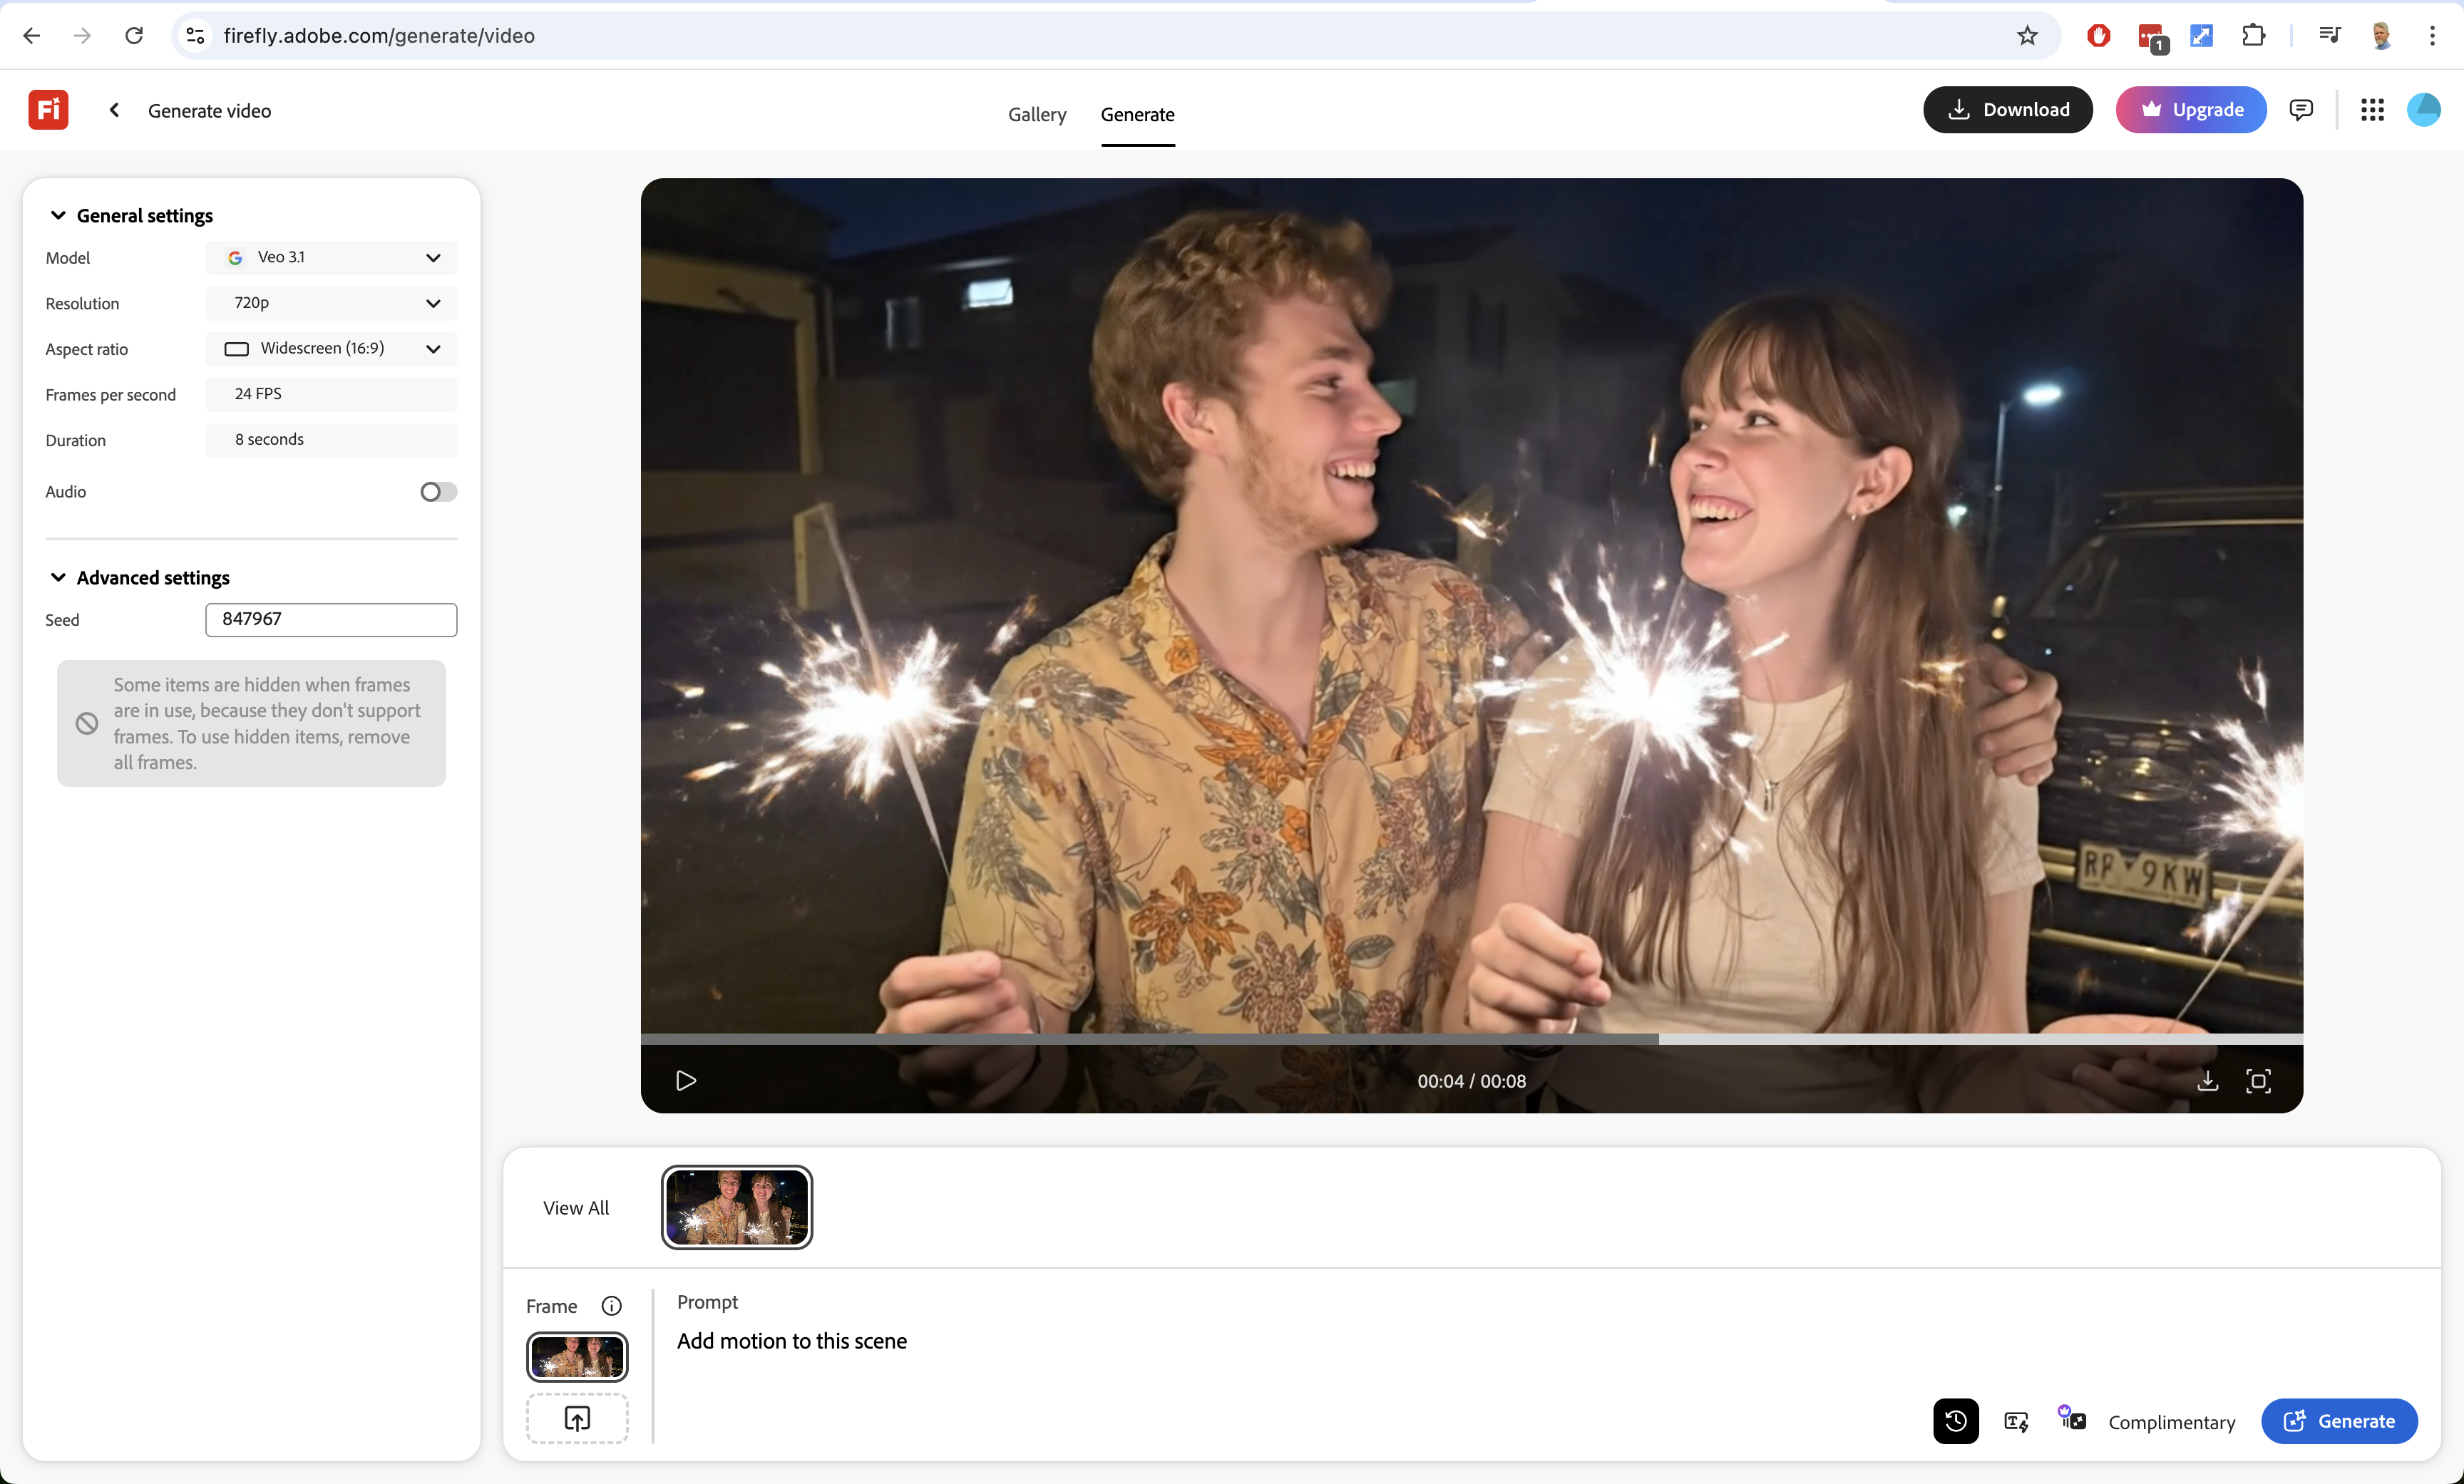Image resolution: width=2464 pixels, height=1484 pixels.
Task: Collapse the Advanced settings section
Action: 58,578
